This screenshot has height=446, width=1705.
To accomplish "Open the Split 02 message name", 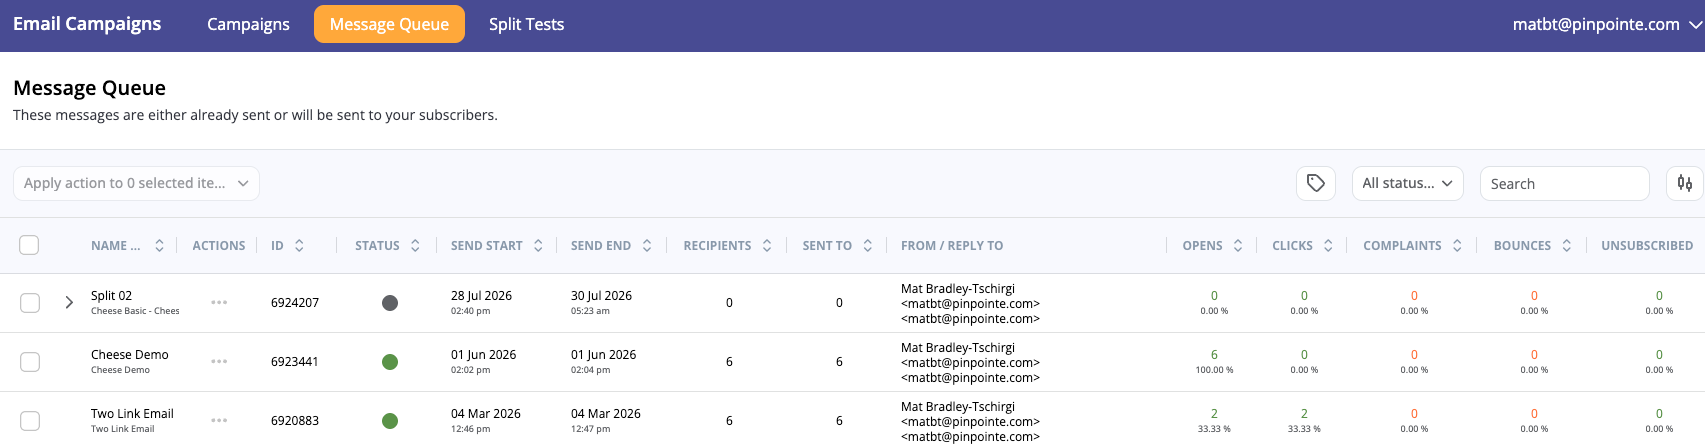I will [x=111, y=296].
